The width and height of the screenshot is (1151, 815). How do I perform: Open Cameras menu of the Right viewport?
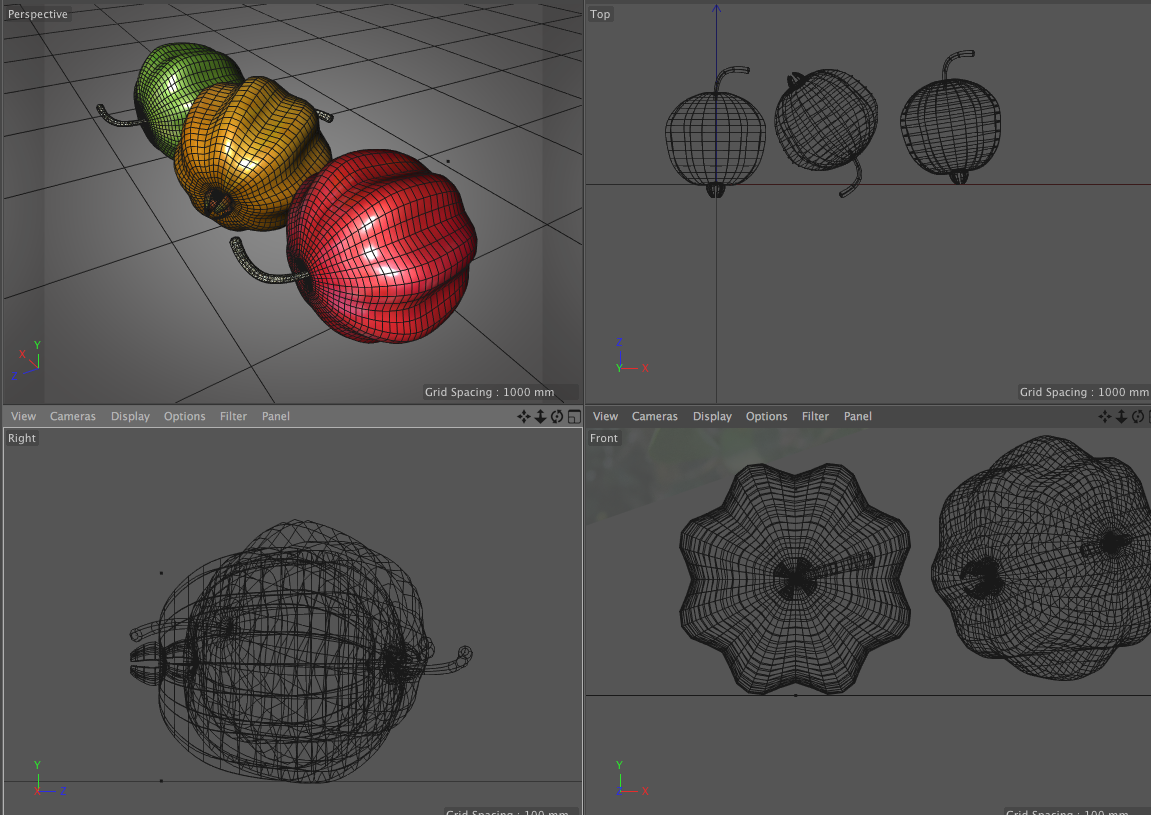[73, 416]
